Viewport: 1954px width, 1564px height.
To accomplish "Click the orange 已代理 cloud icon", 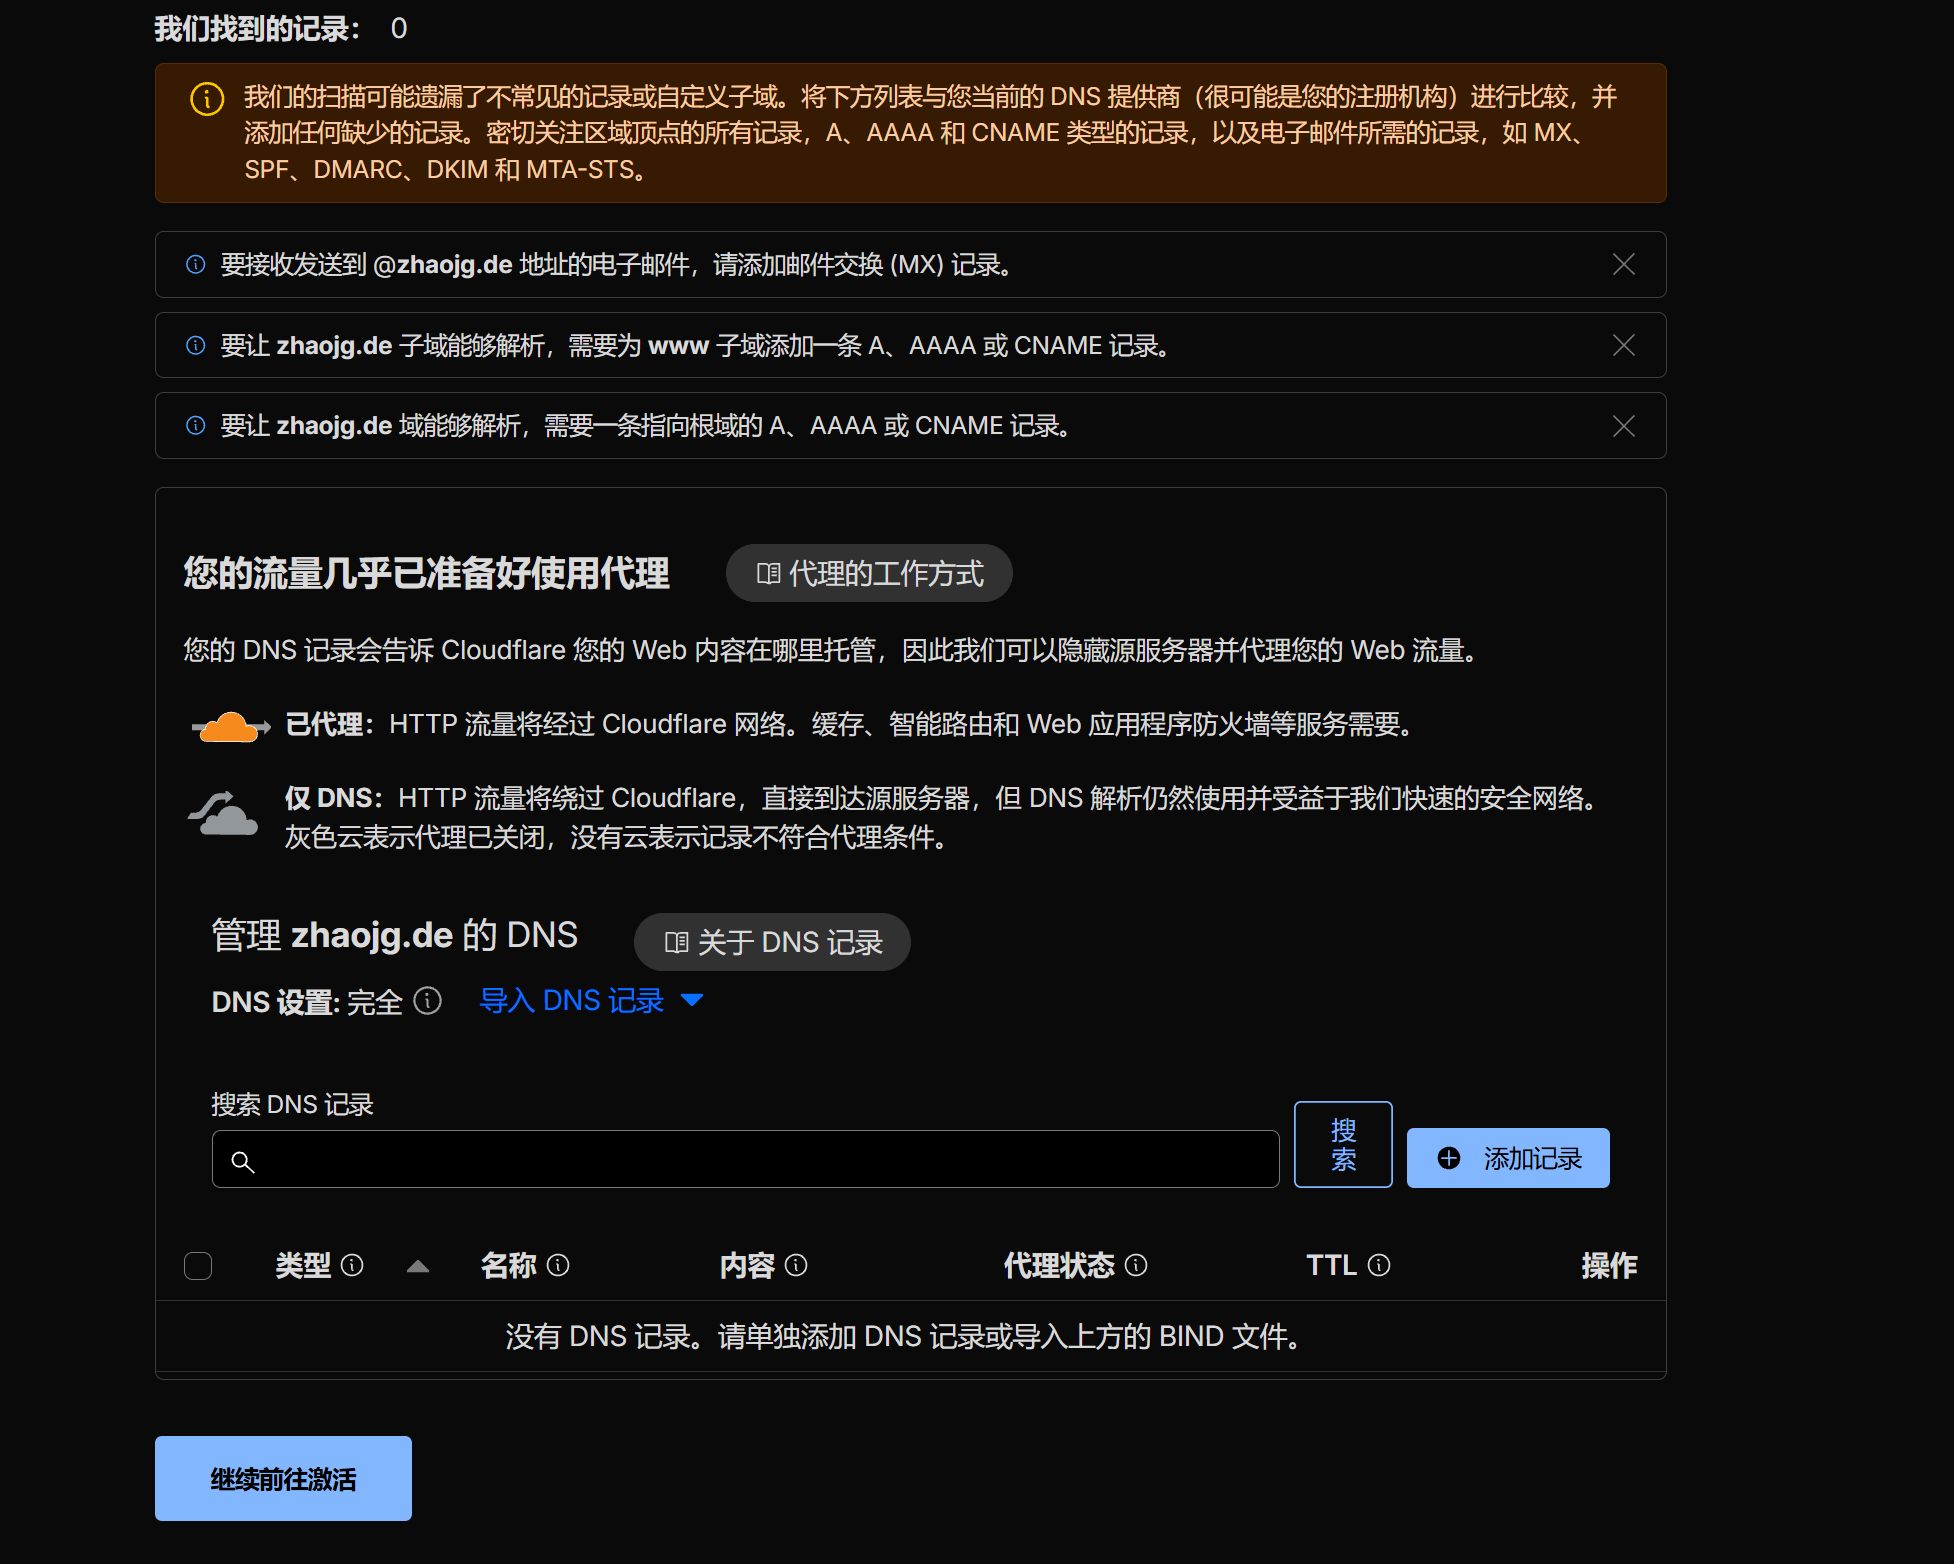I will (230, 726).
